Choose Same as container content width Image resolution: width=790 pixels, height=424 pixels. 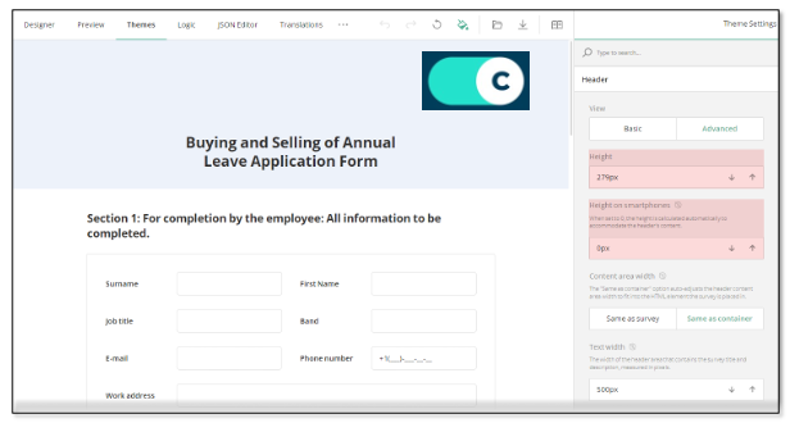719,319
